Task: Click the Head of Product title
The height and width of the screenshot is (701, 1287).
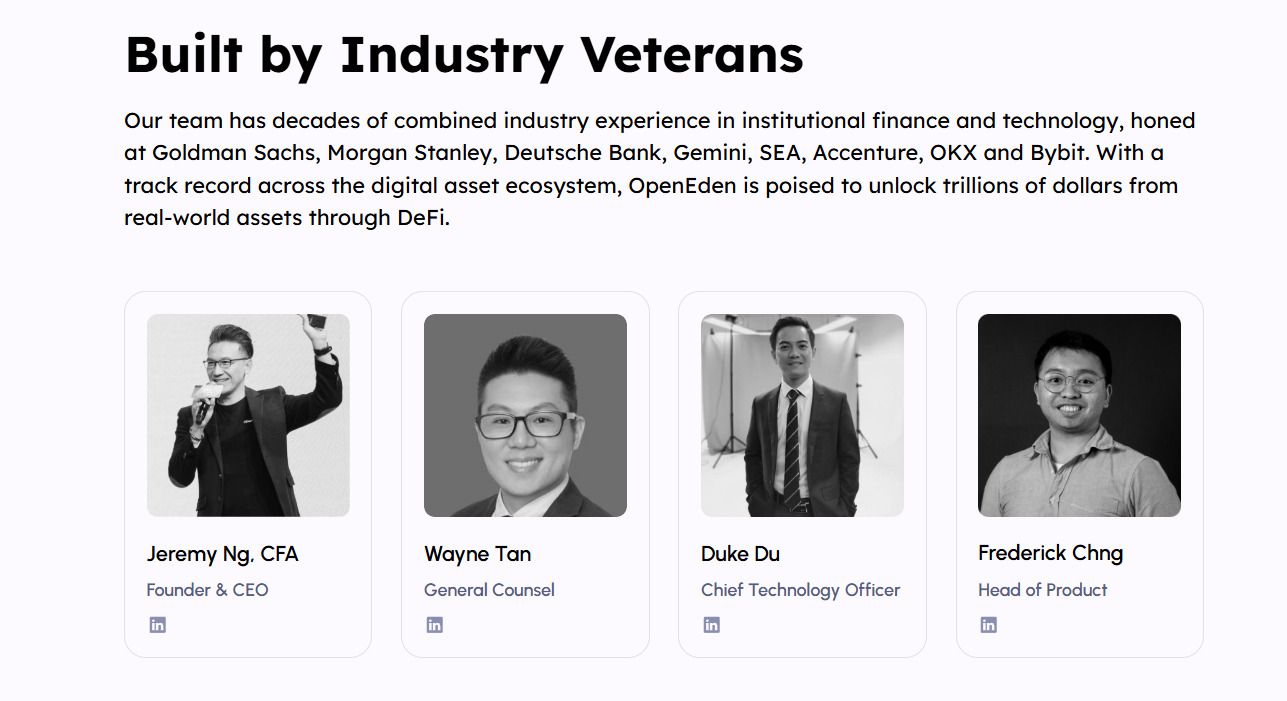Action: (x=1042, y=590)
